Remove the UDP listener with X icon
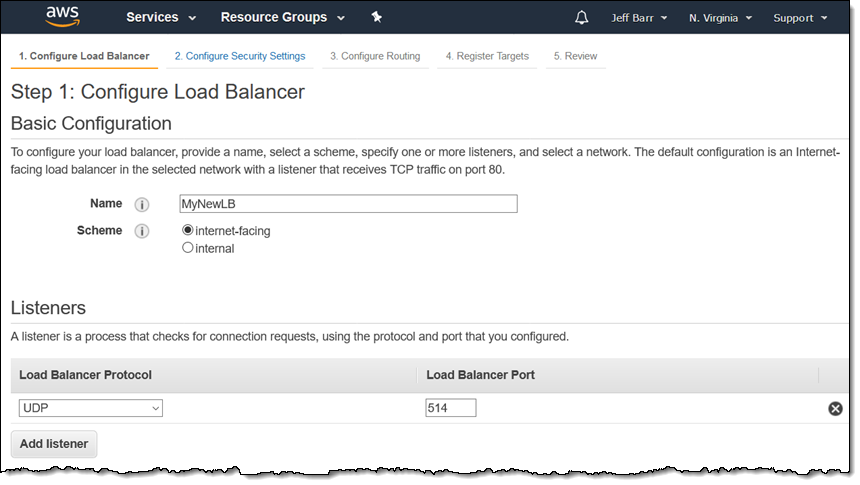Image resolution: width=860 pixels, height=485 pixels. (x=835, y=408)
